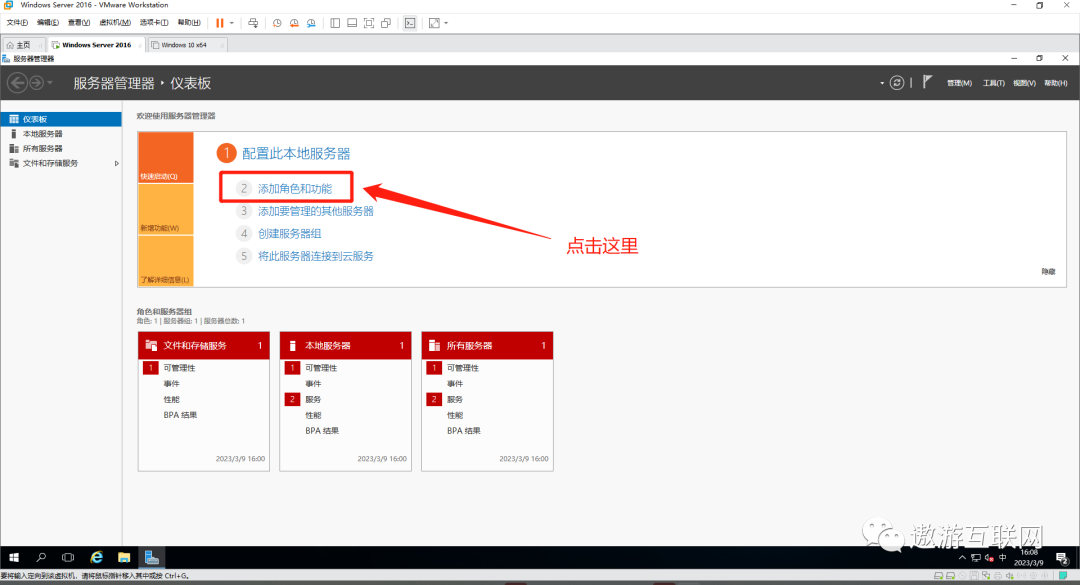
Task: Click the Server Manager back arrow
Action: 17,83
